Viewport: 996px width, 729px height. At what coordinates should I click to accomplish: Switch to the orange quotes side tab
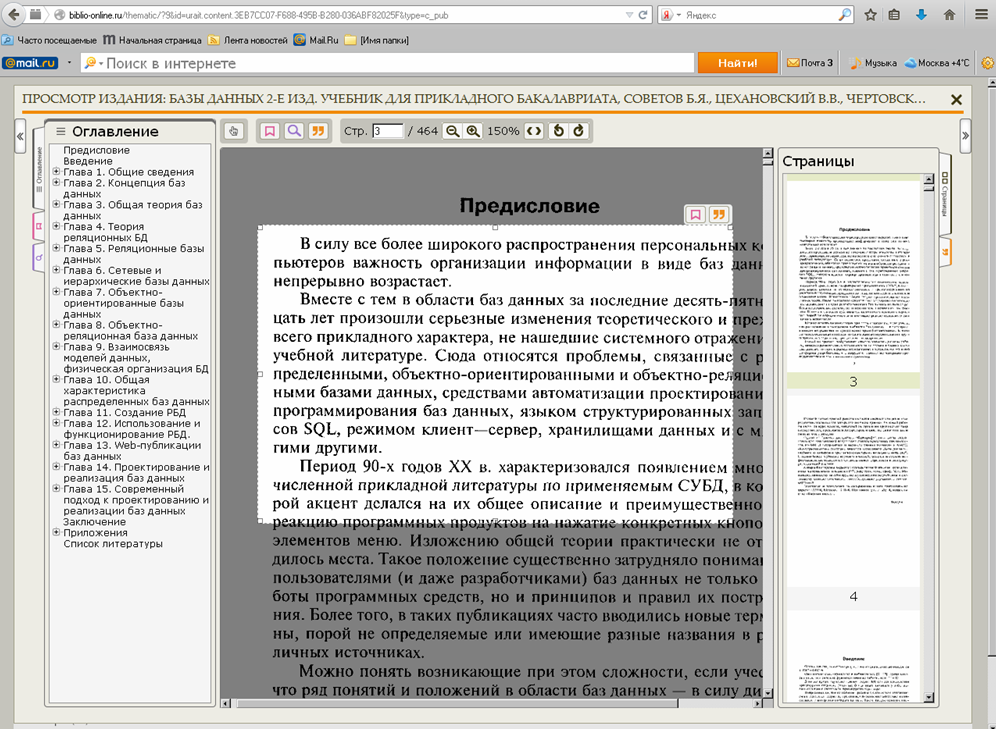click(x=945, y=253)
